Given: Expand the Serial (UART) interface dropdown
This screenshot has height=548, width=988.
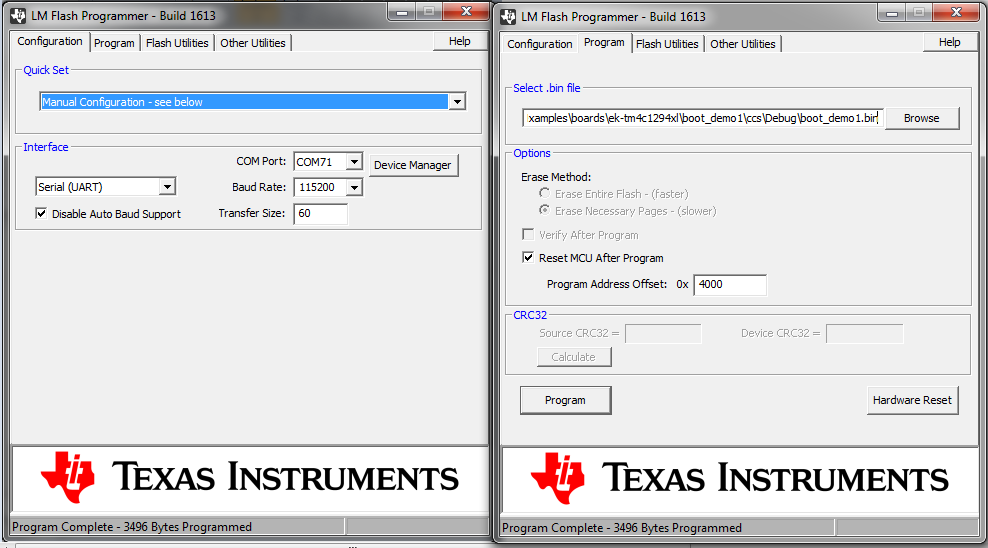Looking at the screenshot, I should pyautogui.click(x=166, y=187).
